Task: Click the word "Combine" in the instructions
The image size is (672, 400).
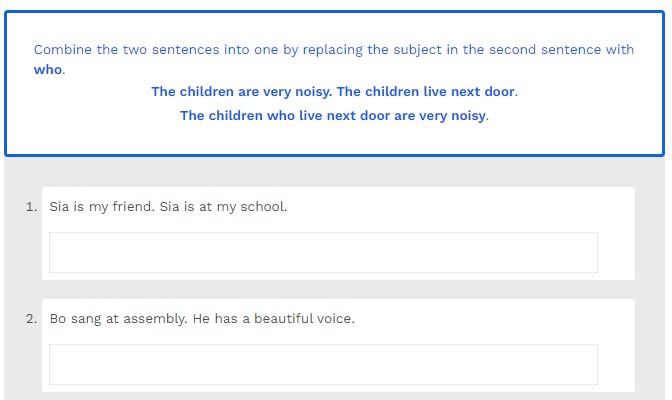Action: coord(62,49)
